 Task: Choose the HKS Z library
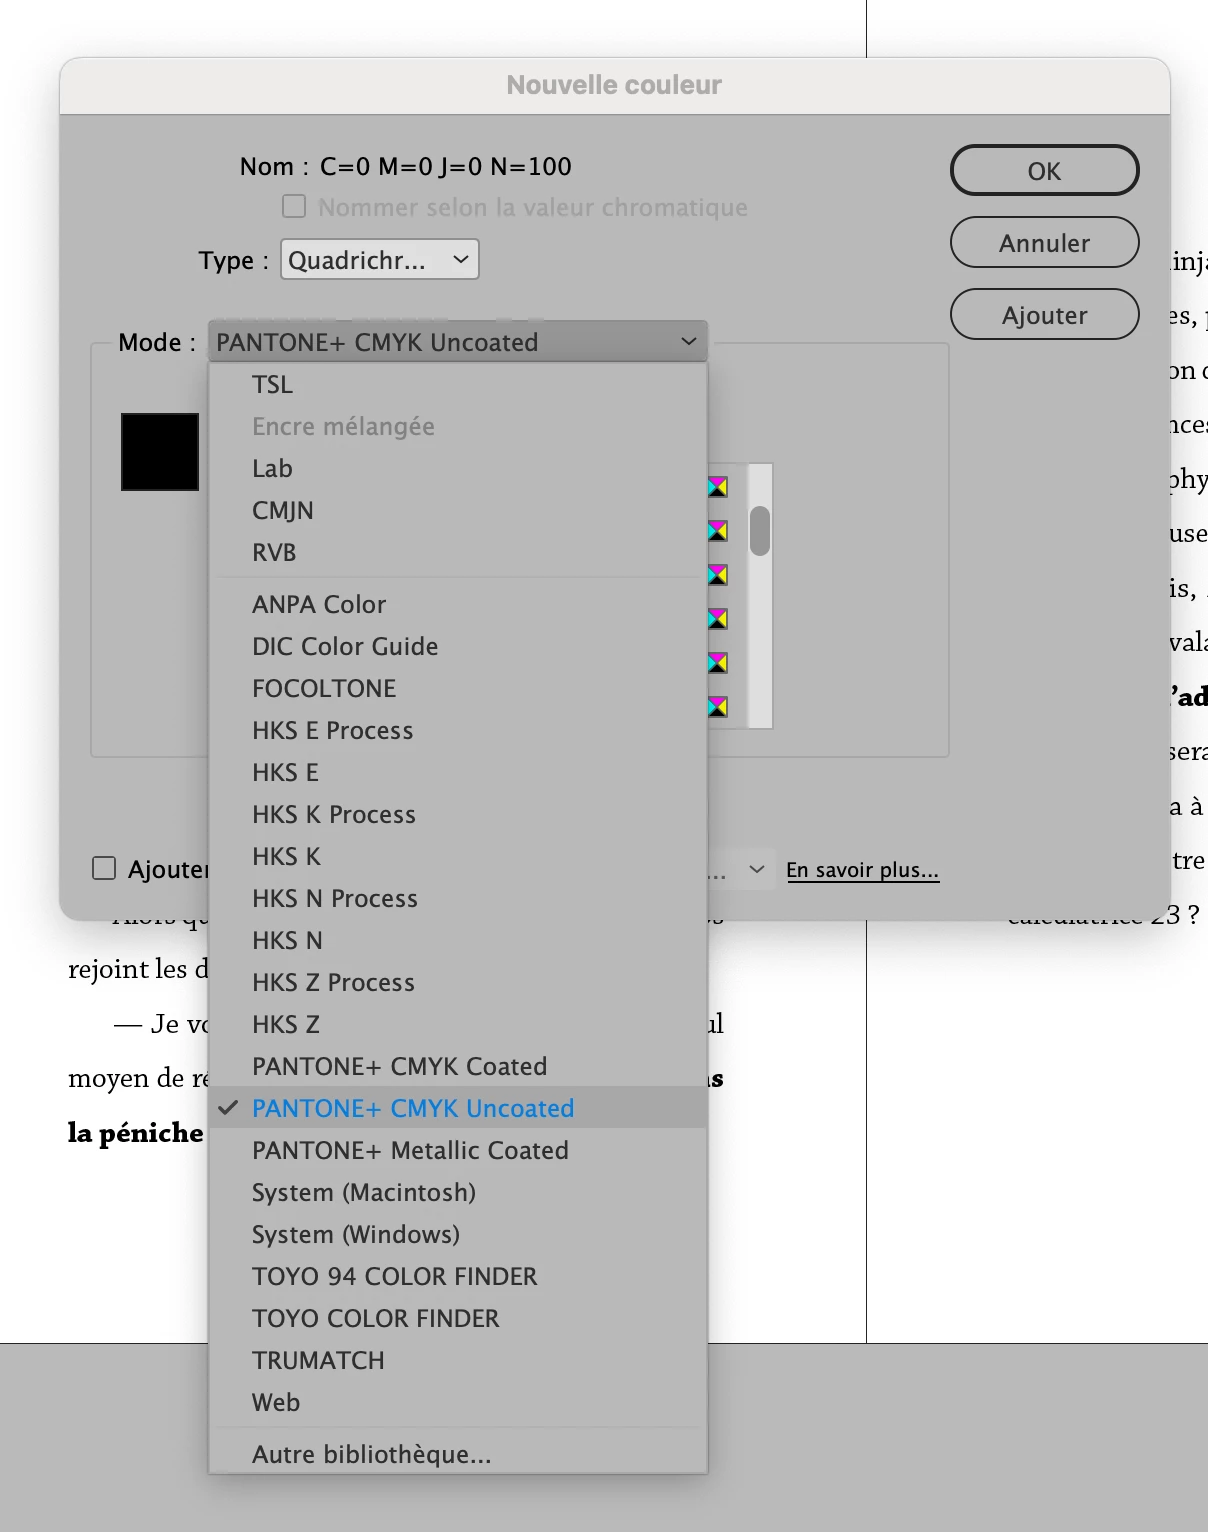pos(458,1025)
